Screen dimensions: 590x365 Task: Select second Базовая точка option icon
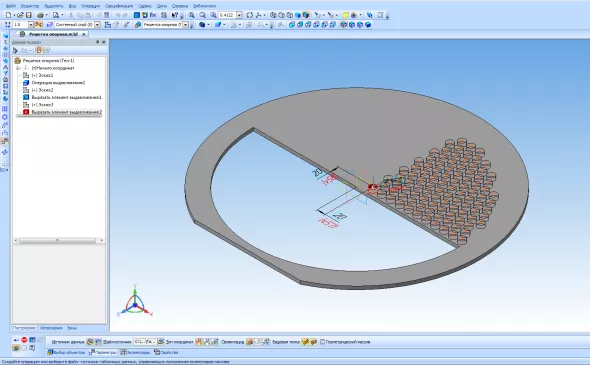[313, 342]
